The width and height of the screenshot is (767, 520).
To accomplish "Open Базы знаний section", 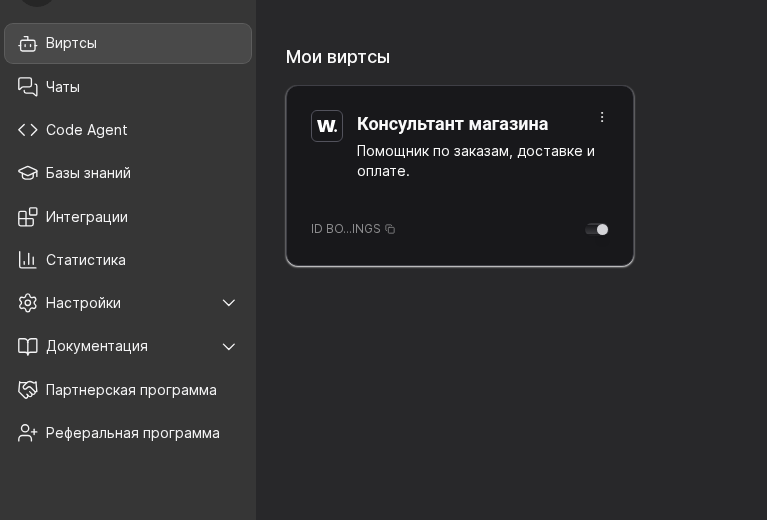I will tap(128, 173).
